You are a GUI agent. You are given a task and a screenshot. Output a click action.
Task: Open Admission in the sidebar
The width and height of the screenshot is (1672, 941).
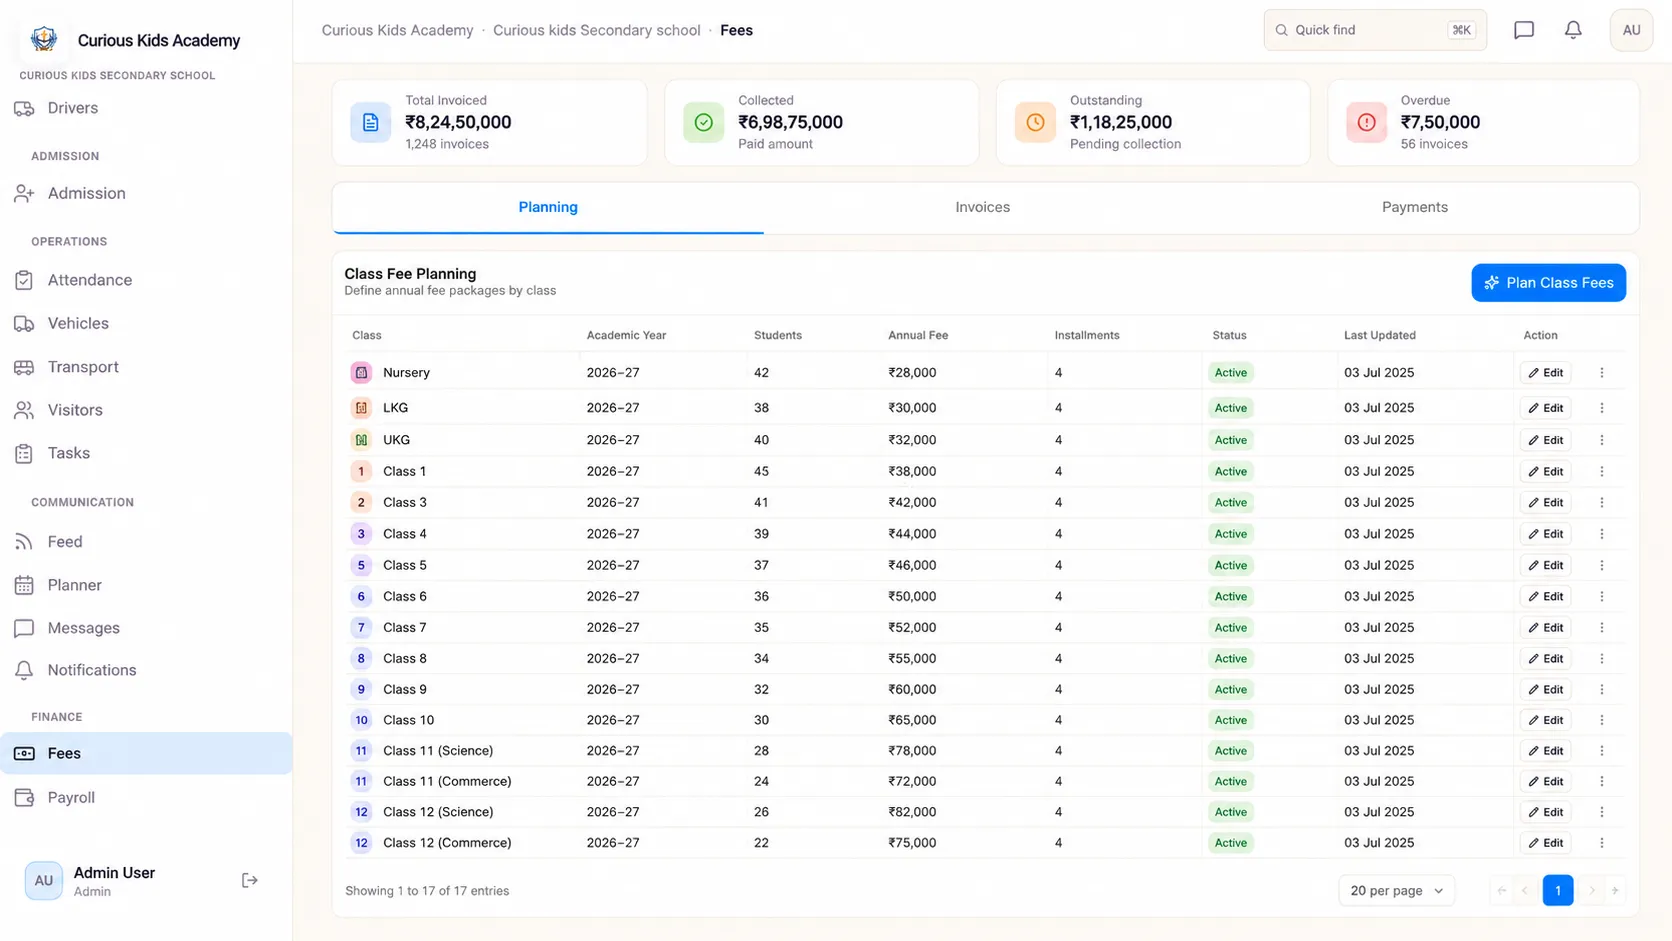[146, 193]
